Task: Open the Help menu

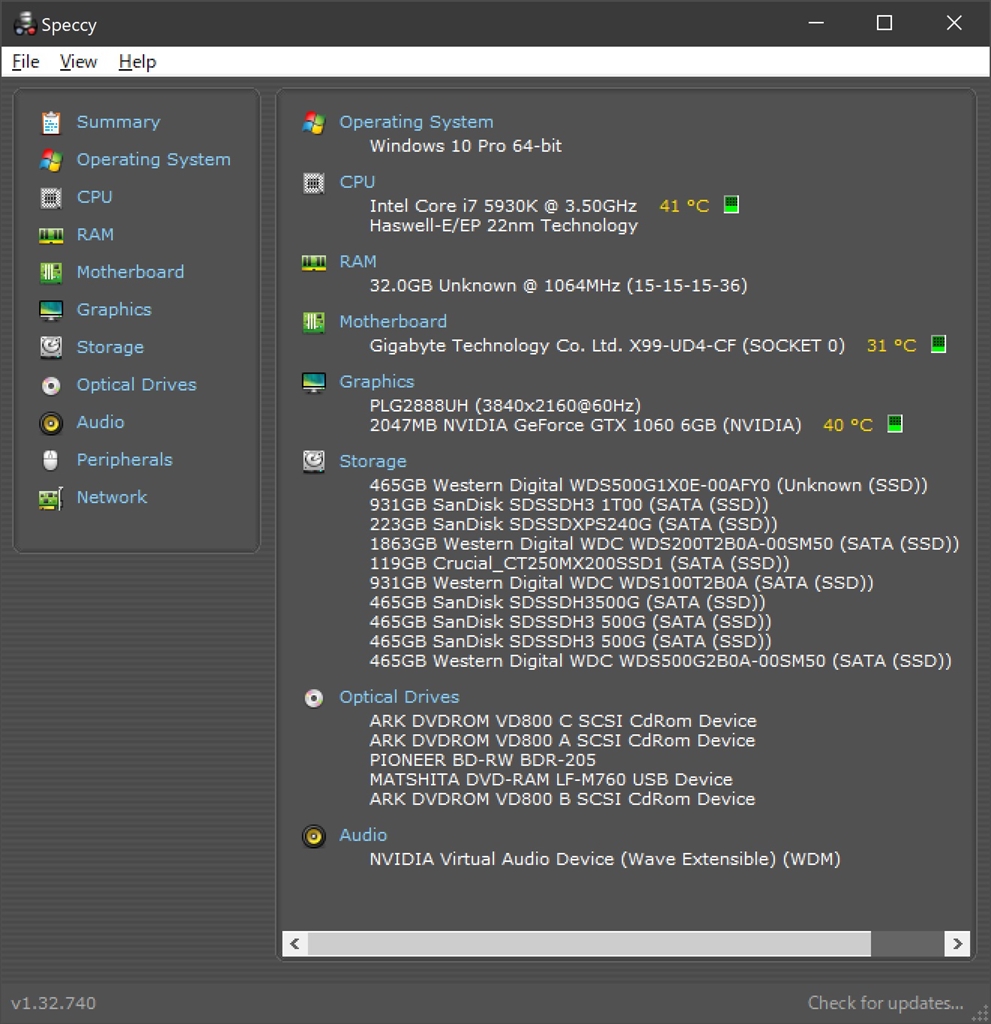Action: click(x=137, y=61)
